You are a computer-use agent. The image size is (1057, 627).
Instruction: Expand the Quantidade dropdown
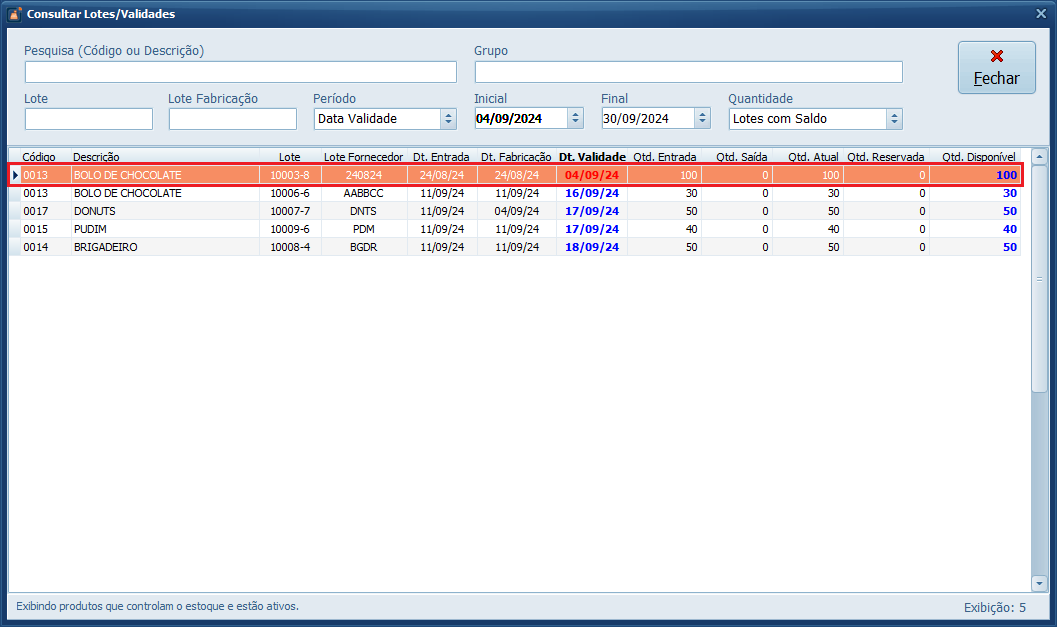(894, 119)
